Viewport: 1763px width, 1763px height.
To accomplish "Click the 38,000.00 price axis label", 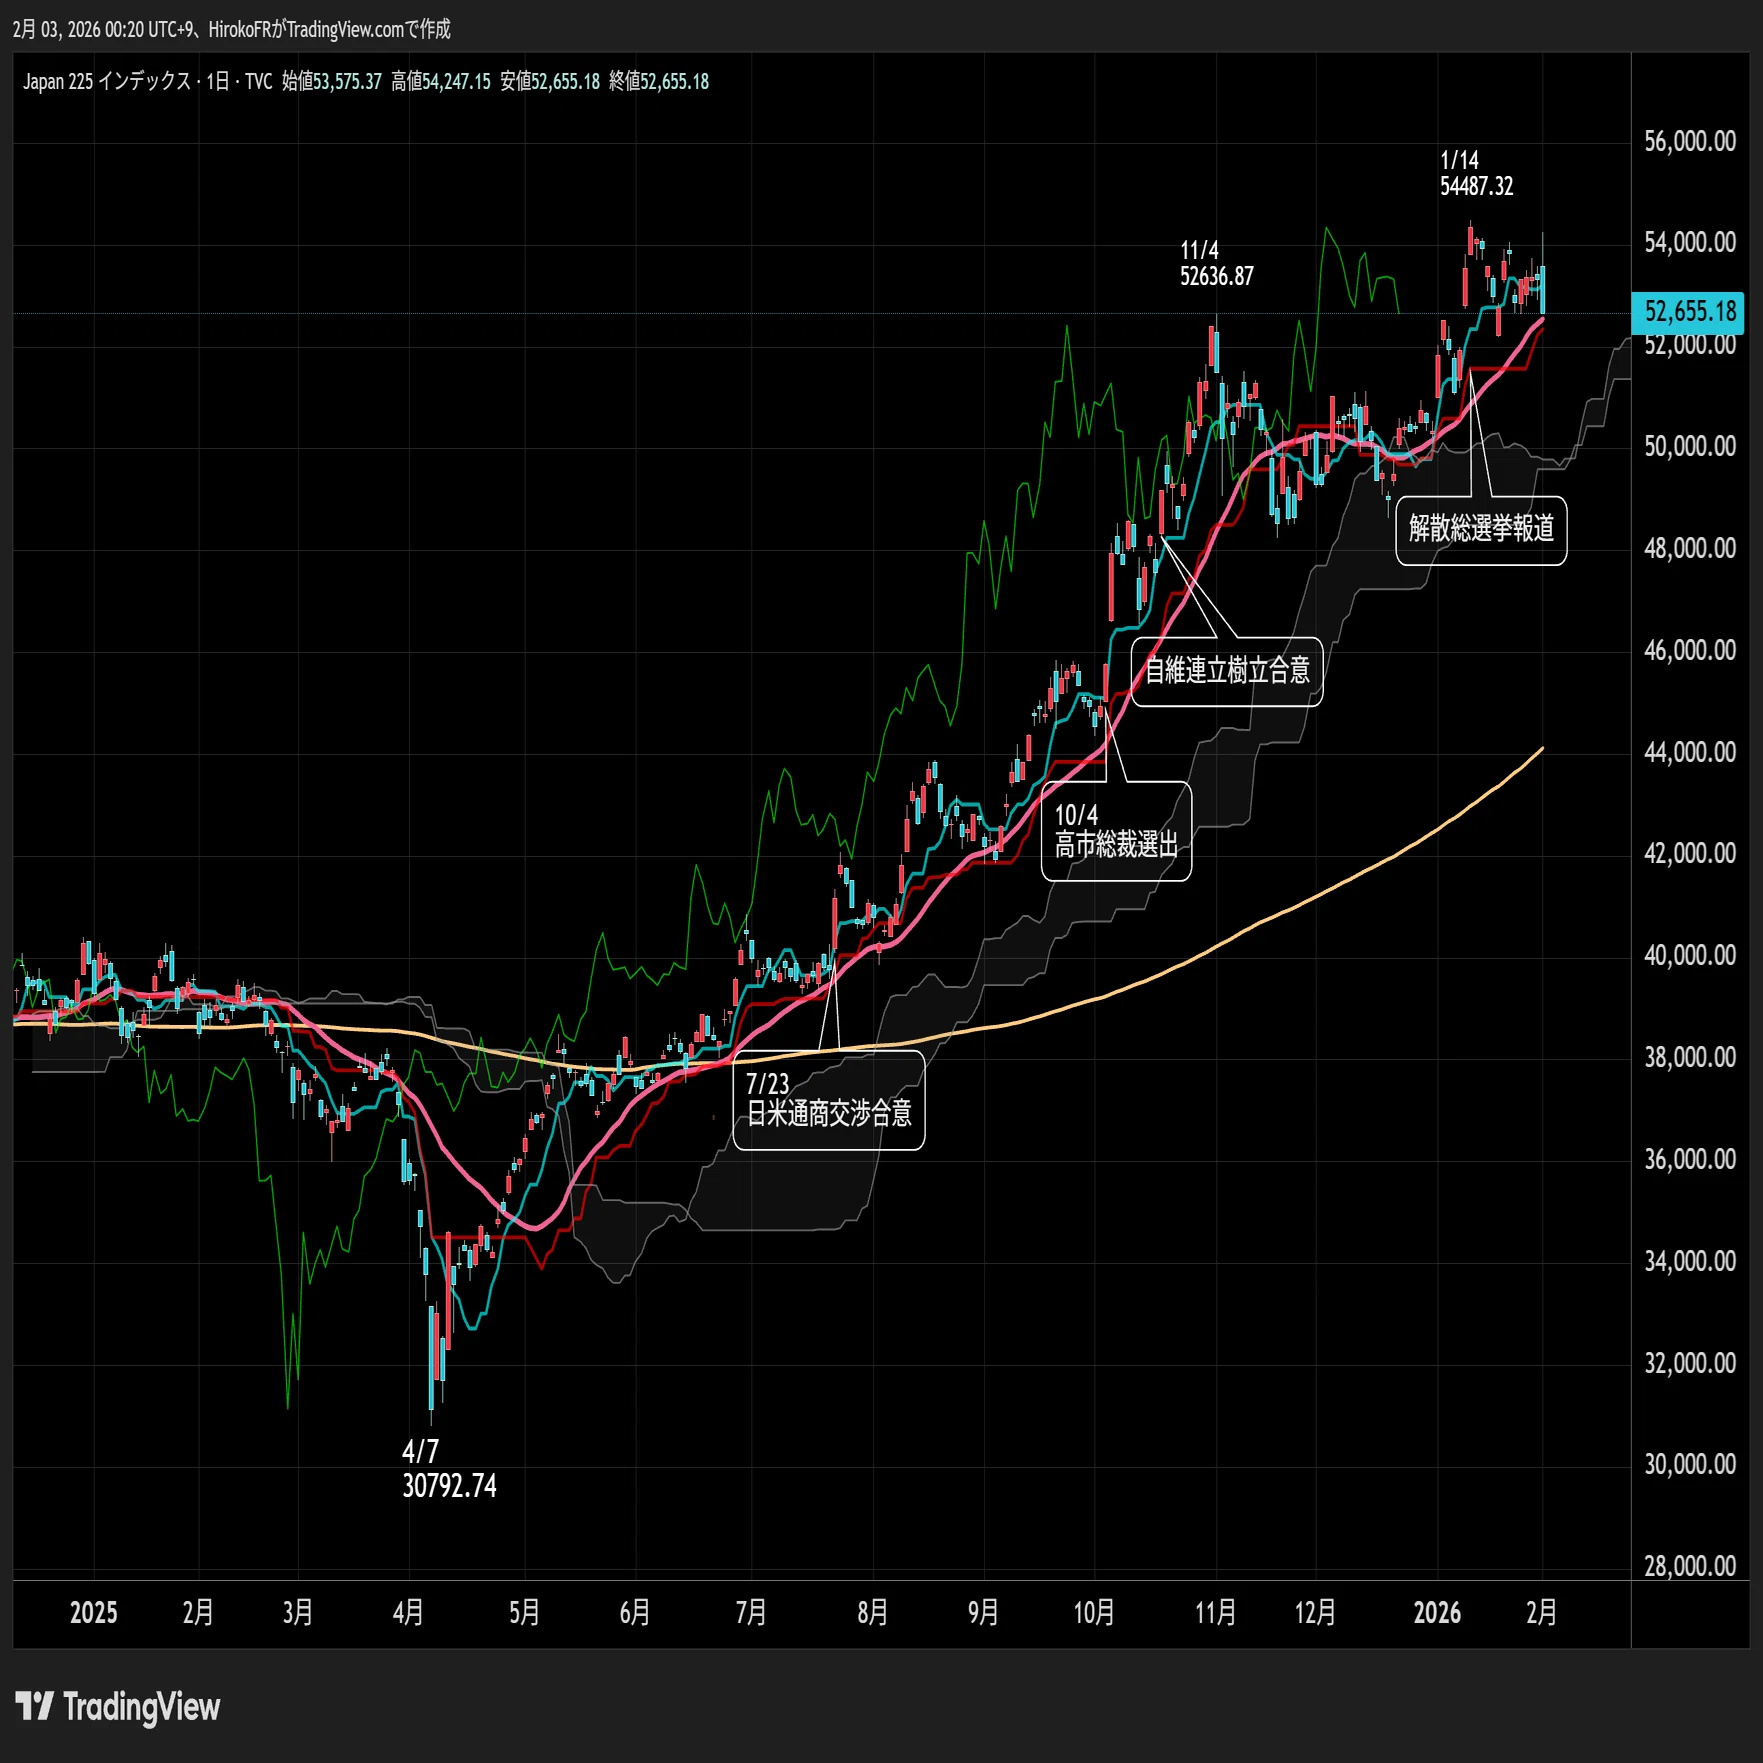I will (x=1690, y=1057).
